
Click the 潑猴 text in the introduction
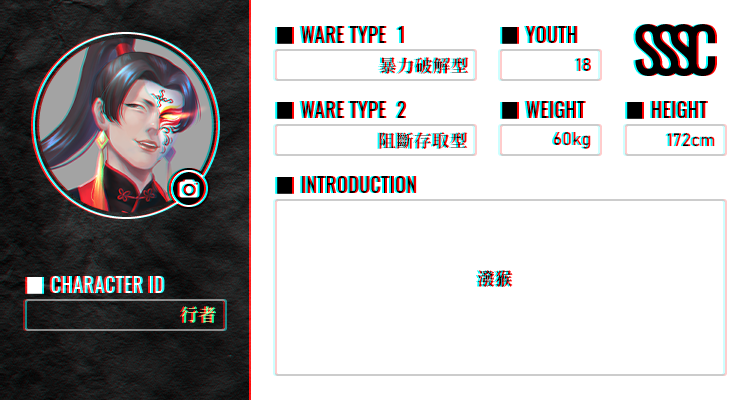coord(495,279)
